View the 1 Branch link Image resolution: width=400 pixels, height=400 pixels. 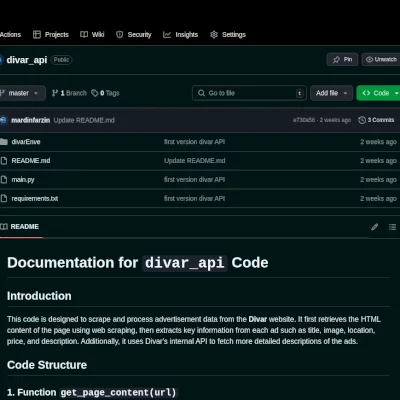pos(69,93)
